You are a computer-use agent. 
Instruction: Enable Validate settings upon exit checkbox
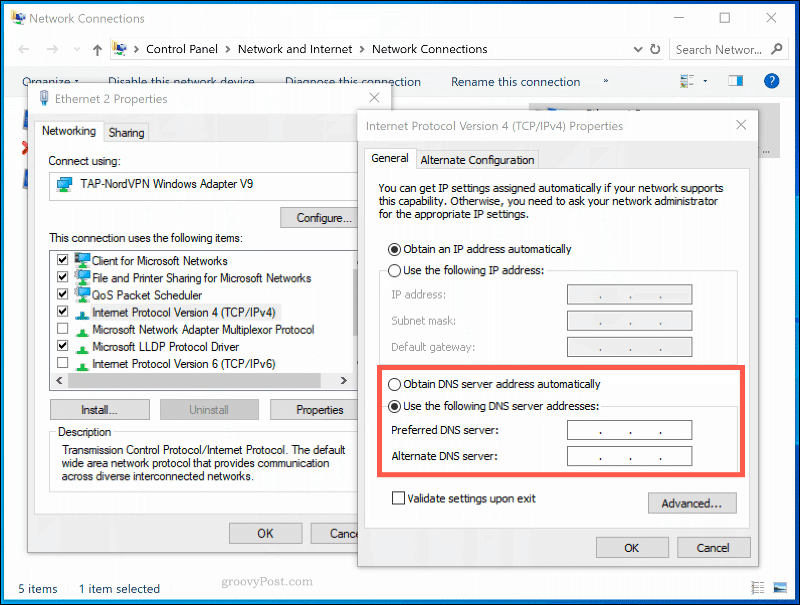[398, 498]
